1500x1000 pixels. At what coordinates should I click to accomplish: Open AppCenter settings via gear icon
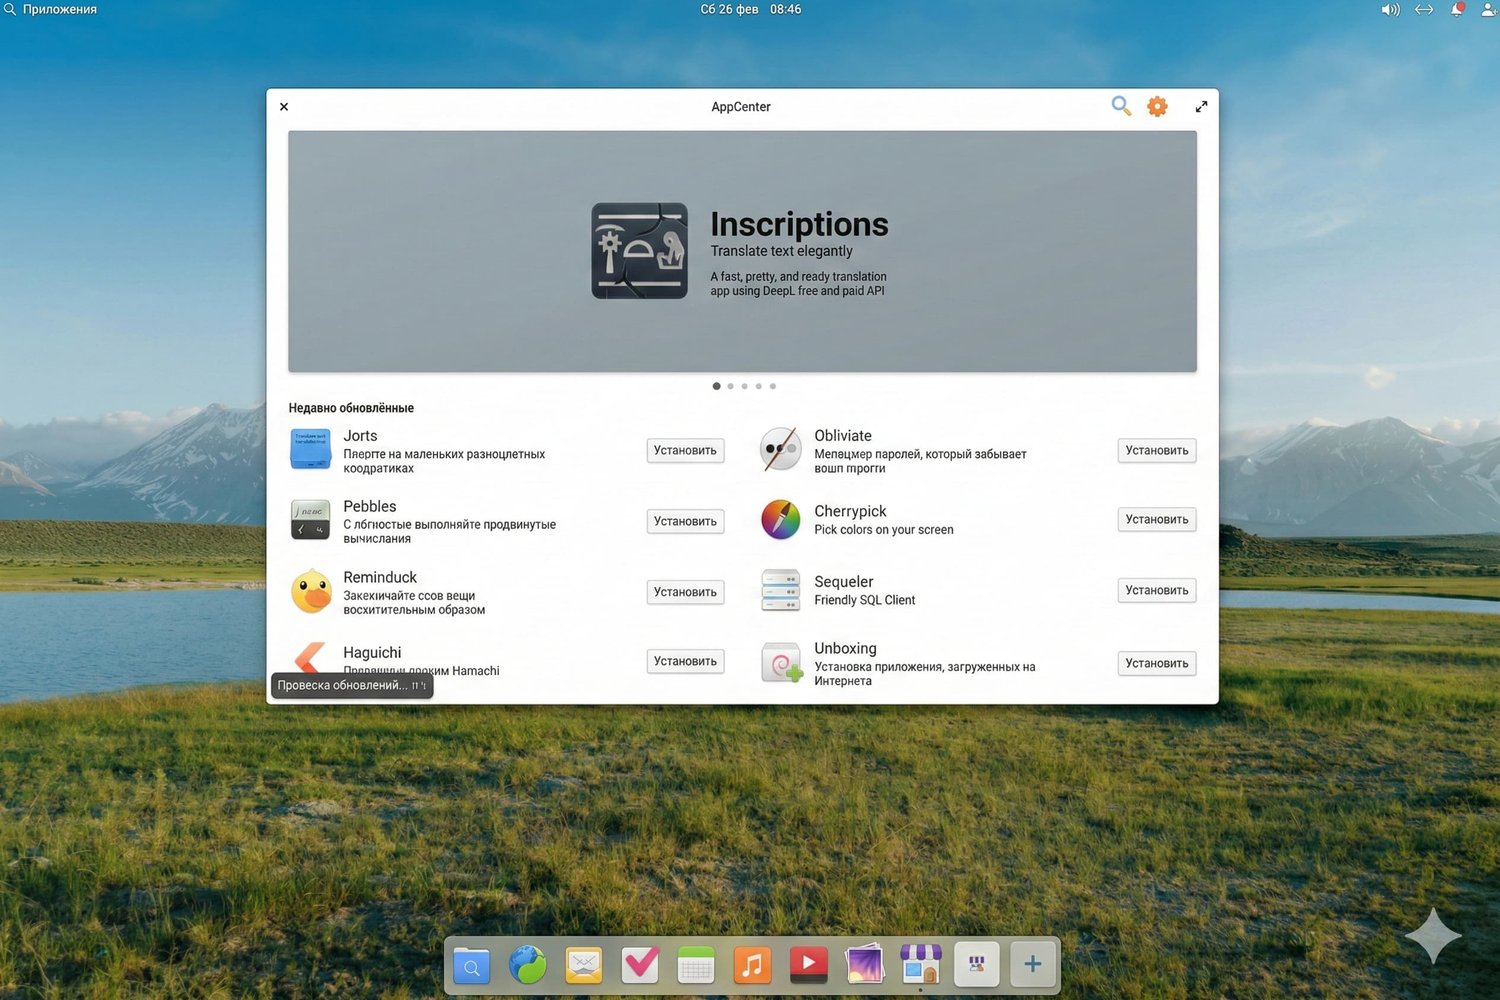(x=1157, y=106)
